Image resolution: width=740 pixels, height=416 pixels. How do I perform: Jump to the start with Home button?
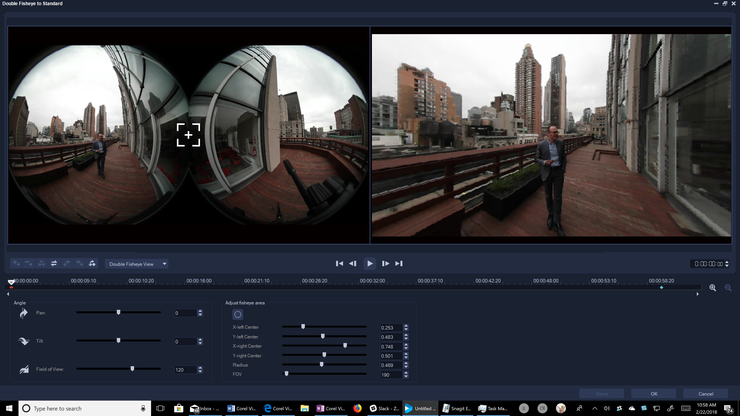339,263
